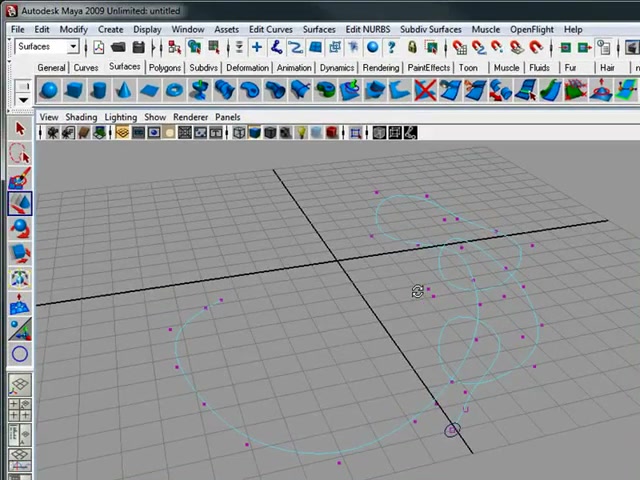
Task: Choose the Rotate Tool in toolbox
Action: 20,228
